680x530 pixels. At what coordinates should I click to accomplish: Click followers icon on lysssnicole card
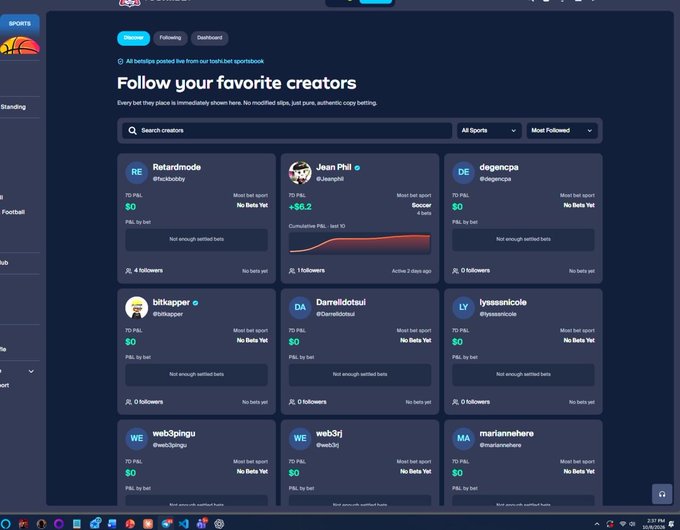click(x=455, y=402)
